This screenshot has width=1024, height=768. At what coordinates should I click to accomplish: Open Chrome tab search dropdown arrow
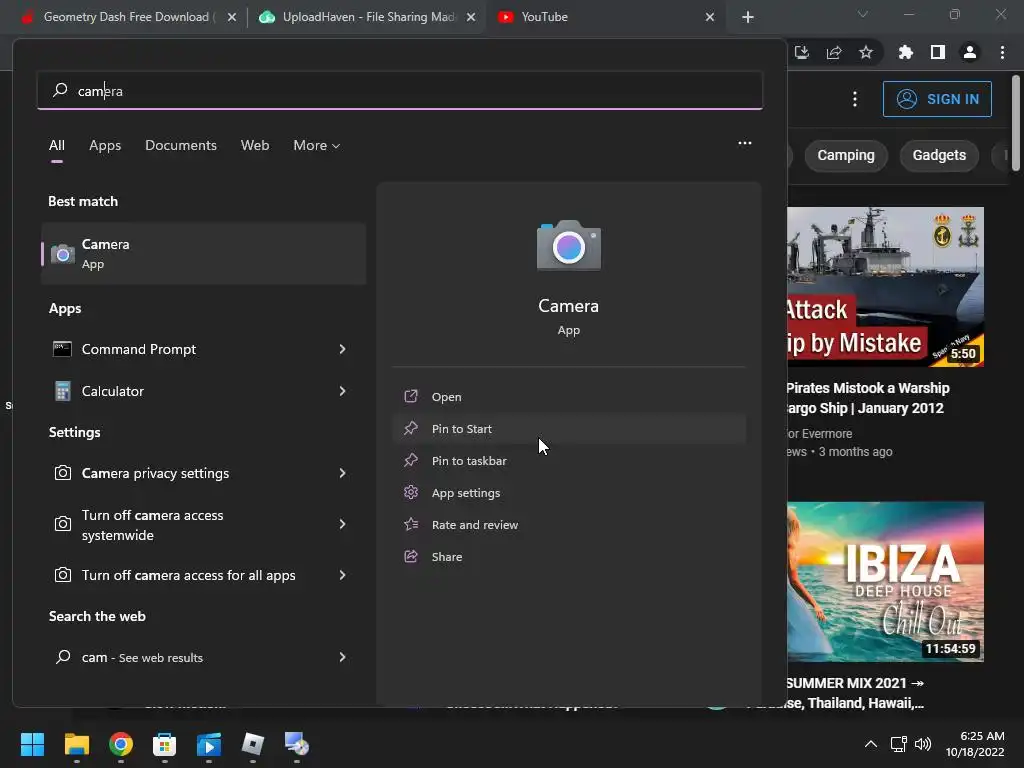[x=863, y=14]
